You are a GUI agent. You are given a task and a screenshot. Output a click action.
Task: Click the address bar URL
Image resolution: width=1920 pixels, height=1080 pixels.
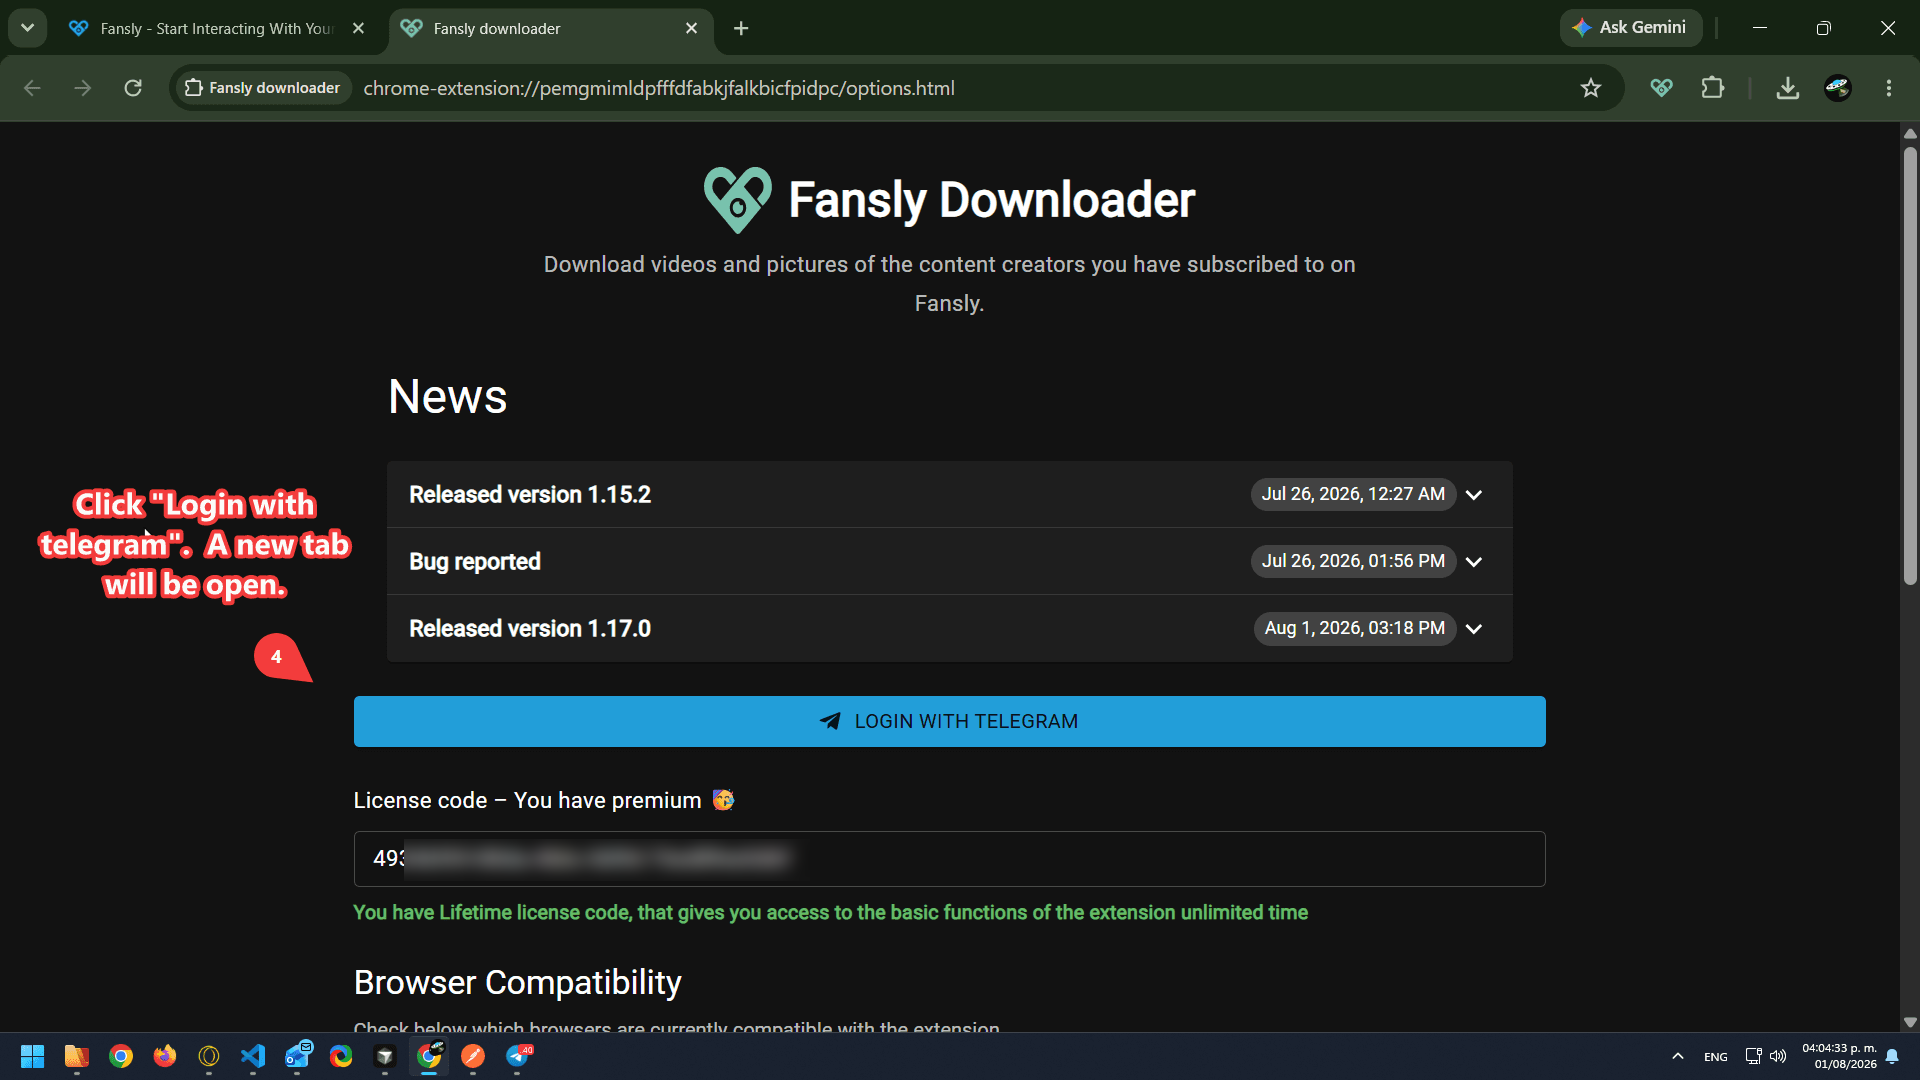coord(659,88)
